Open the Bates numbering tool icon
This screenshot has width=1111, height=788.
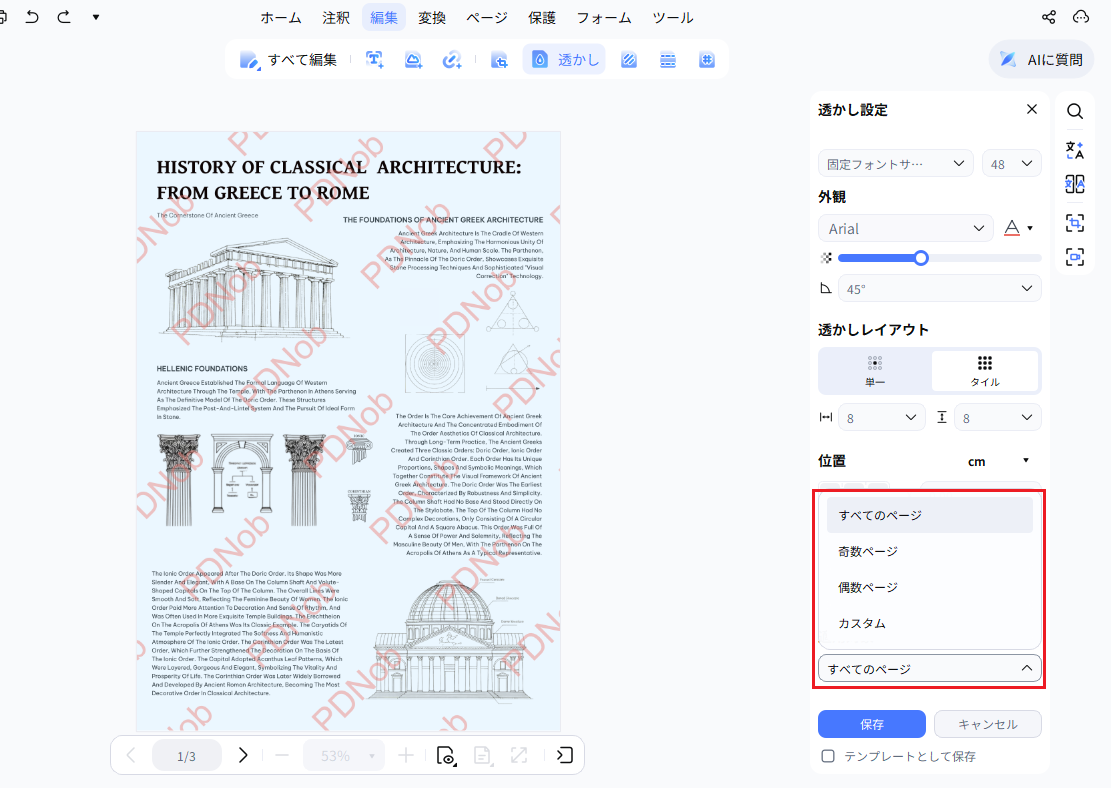(x=706, y=60)
